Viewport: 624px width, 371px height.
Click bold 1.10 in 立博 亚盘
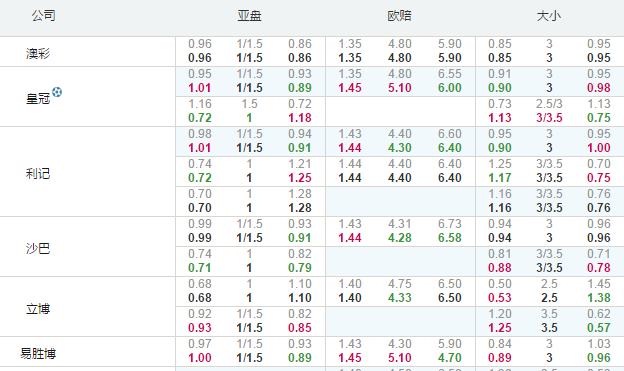click(300, 298)
